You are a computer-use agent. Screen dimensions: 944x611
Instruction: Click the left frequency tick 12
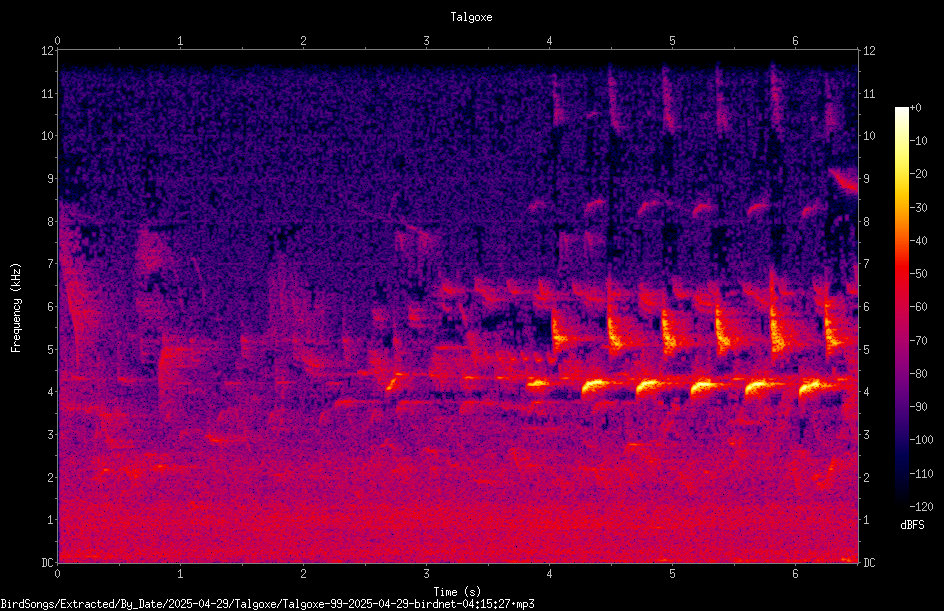coord(48,51)
